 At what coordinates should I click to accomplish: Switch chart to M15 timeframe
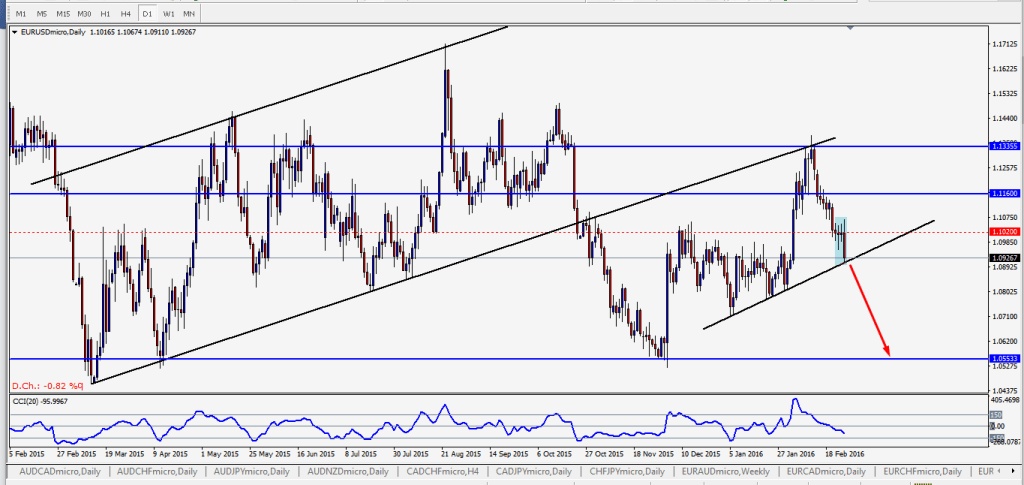62,14
